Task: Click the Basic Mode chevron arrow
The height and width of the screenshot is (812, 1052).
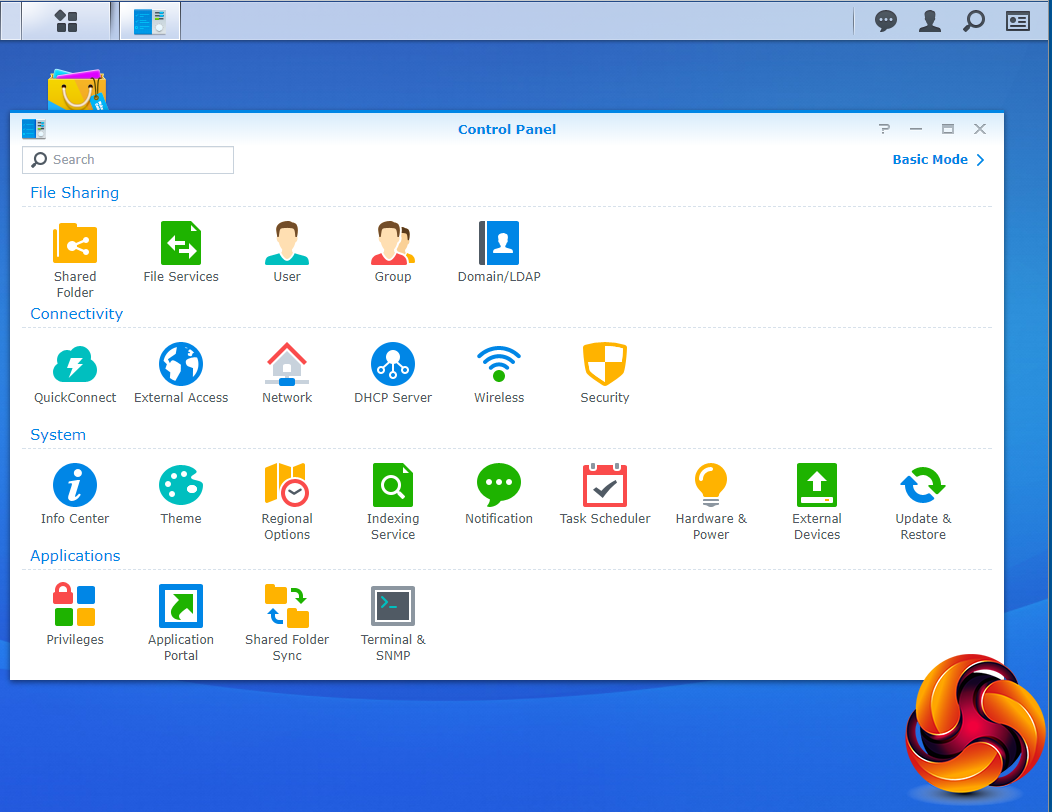Action: click(x=980, y=160)
